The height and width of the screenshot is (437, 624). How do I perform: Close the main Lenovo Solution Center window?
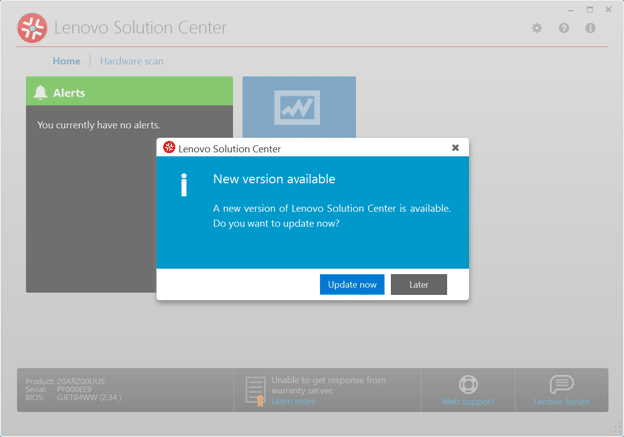click(608, 10)
